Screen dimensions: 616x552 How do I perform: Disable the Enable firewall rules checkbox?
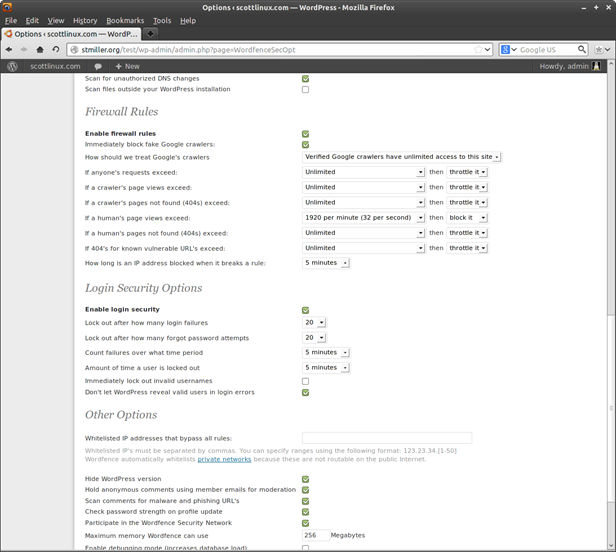point(305,133)
